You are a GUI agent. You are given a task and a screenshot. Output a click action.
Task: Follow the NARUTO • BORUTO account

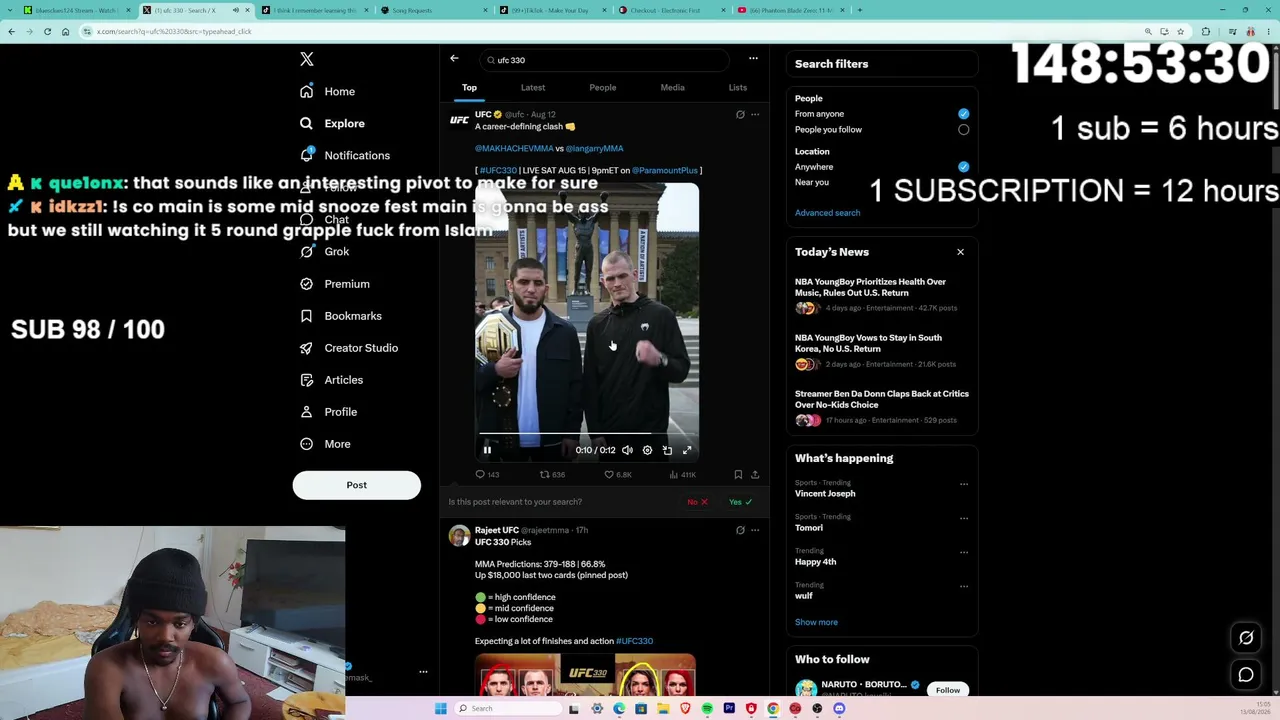tap(948, 690)
